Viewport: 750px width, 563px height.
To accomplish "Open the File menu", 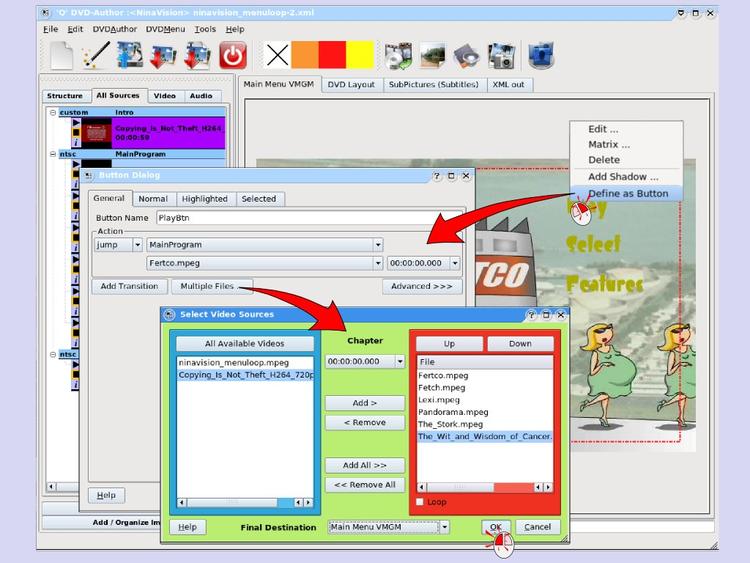I will [50, 29].
